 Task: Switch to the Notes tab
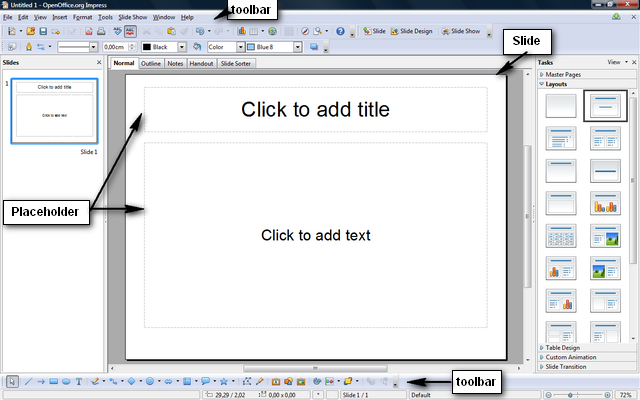pos(175,63)
